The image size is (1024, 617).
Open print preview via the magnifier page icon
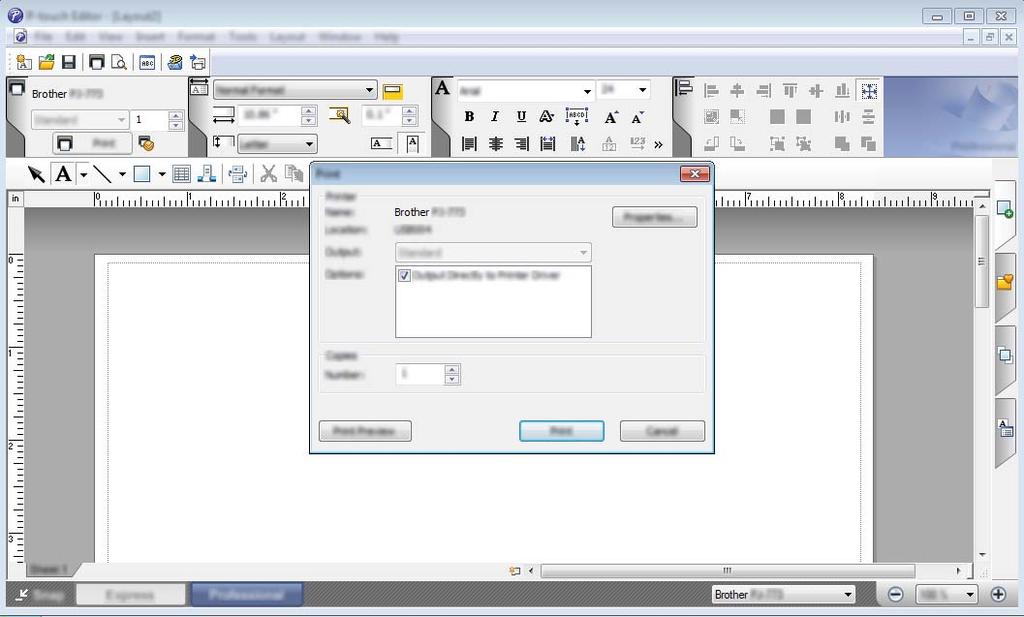point(119,62)
